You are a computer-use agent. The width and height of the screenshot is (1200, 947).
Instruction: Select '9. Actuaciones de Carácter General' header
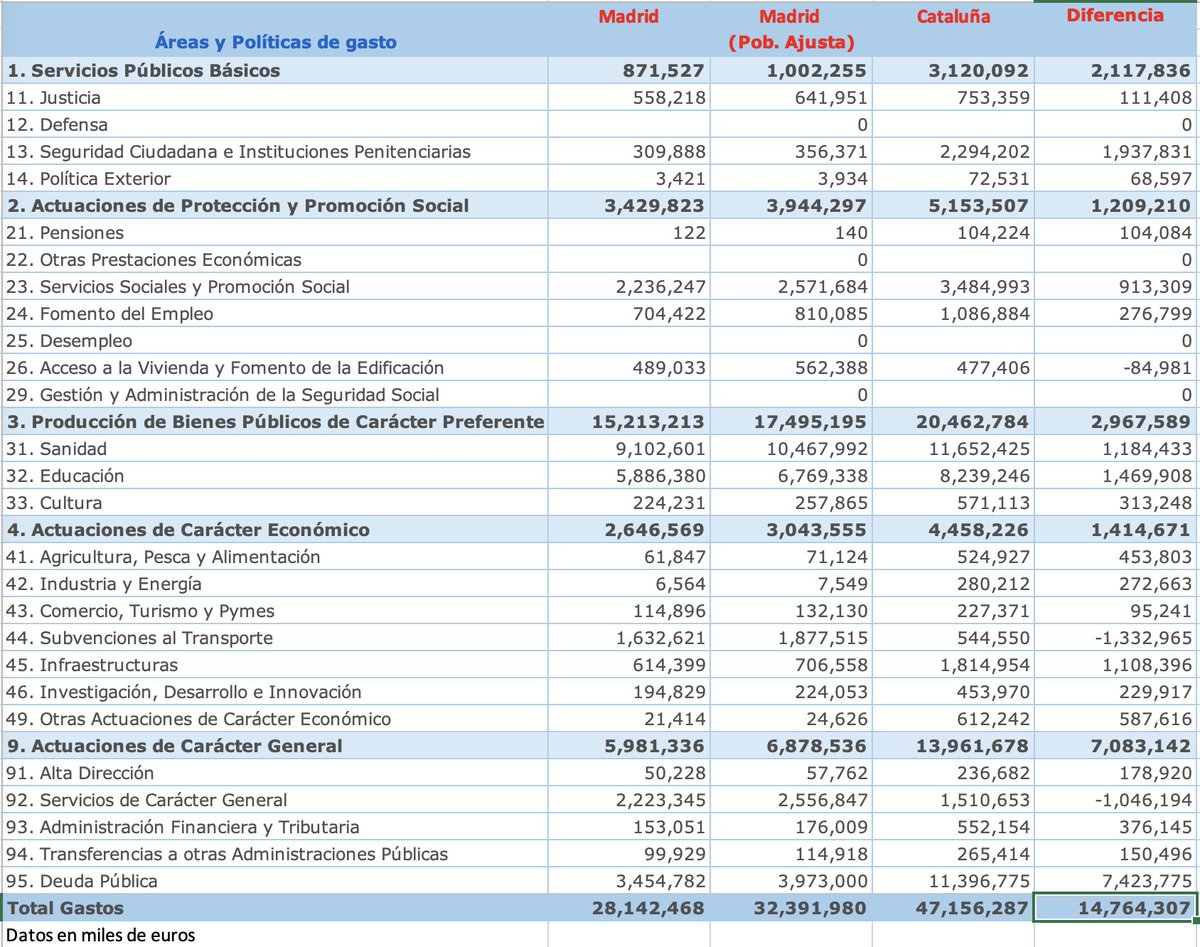174,745
